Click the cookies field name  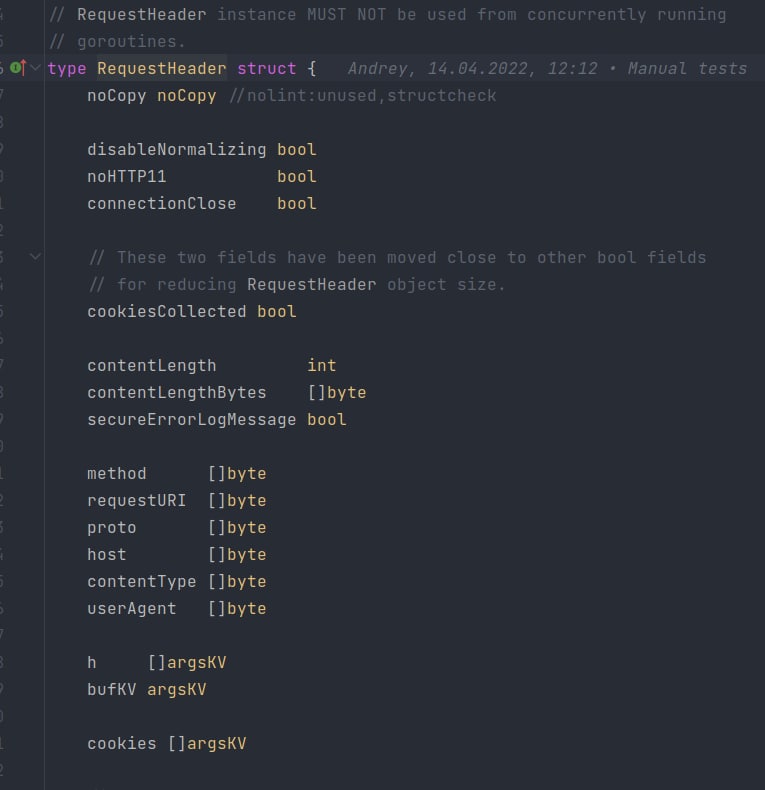[121, 744]
